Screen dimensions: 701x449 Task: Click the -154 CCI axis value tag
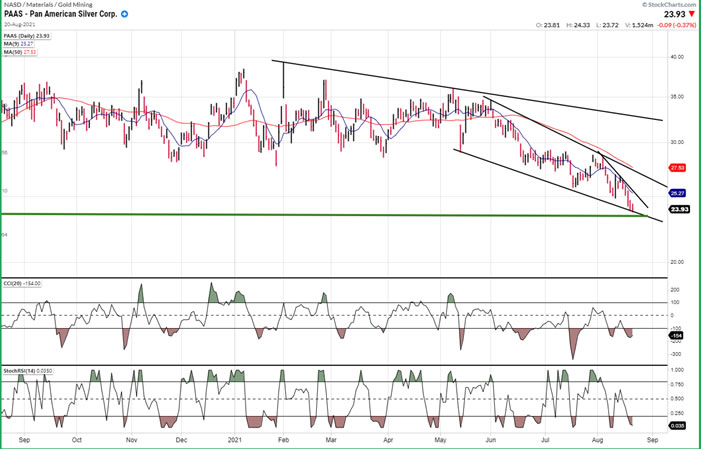[x=676, y=335]
